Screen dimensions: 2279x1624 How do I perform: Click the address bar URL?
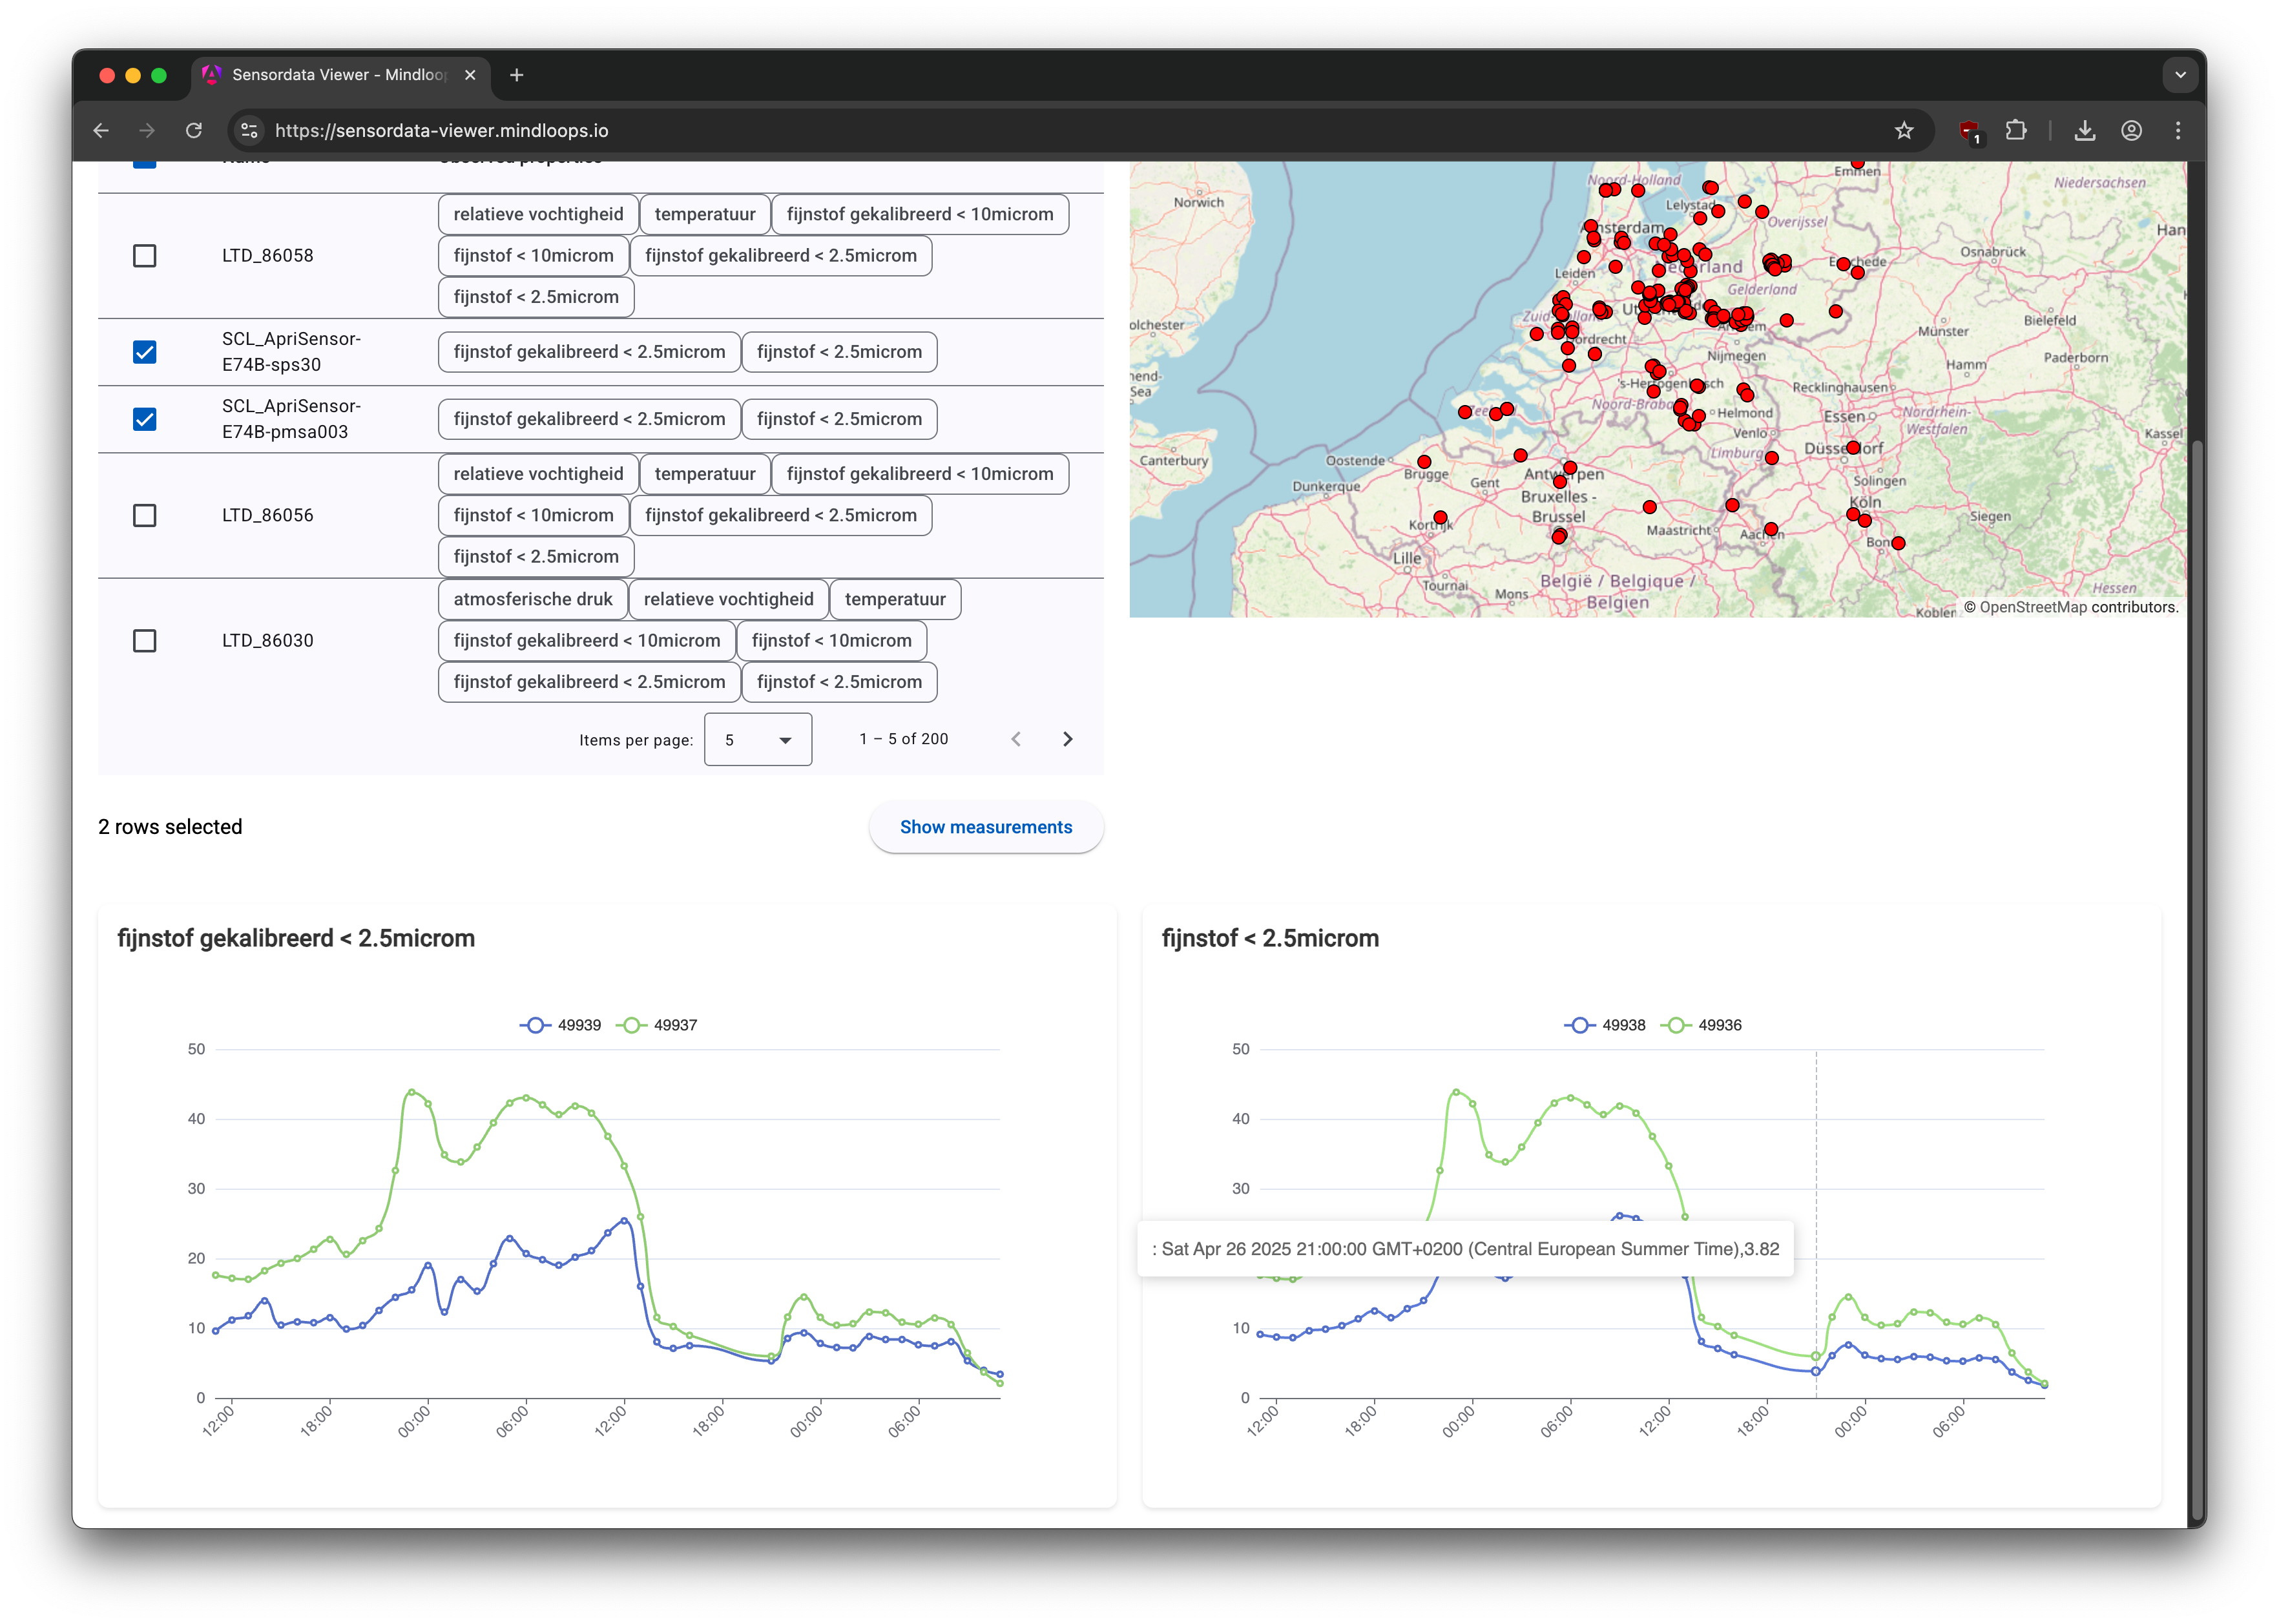[x=441, y=131]
